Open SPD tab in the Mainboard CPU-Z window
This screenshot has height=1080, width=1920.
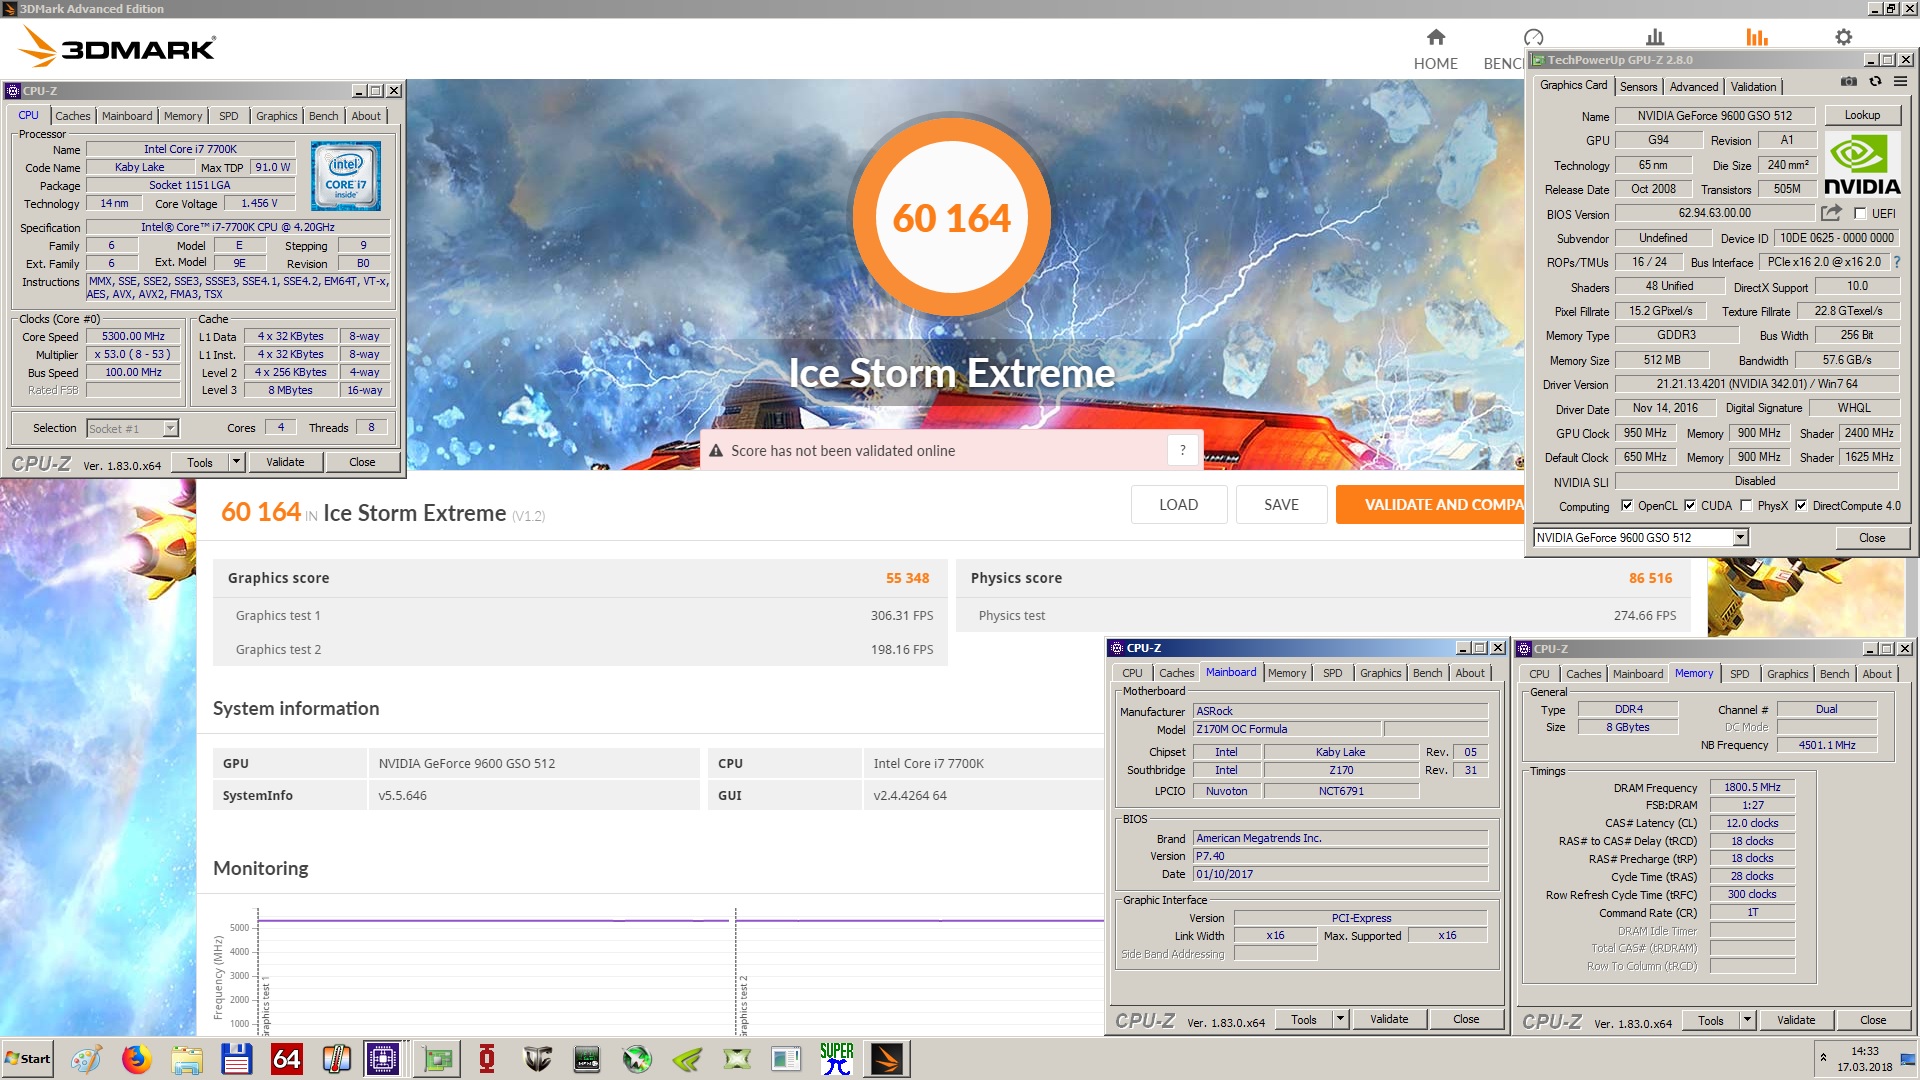tap(1332, 673)
